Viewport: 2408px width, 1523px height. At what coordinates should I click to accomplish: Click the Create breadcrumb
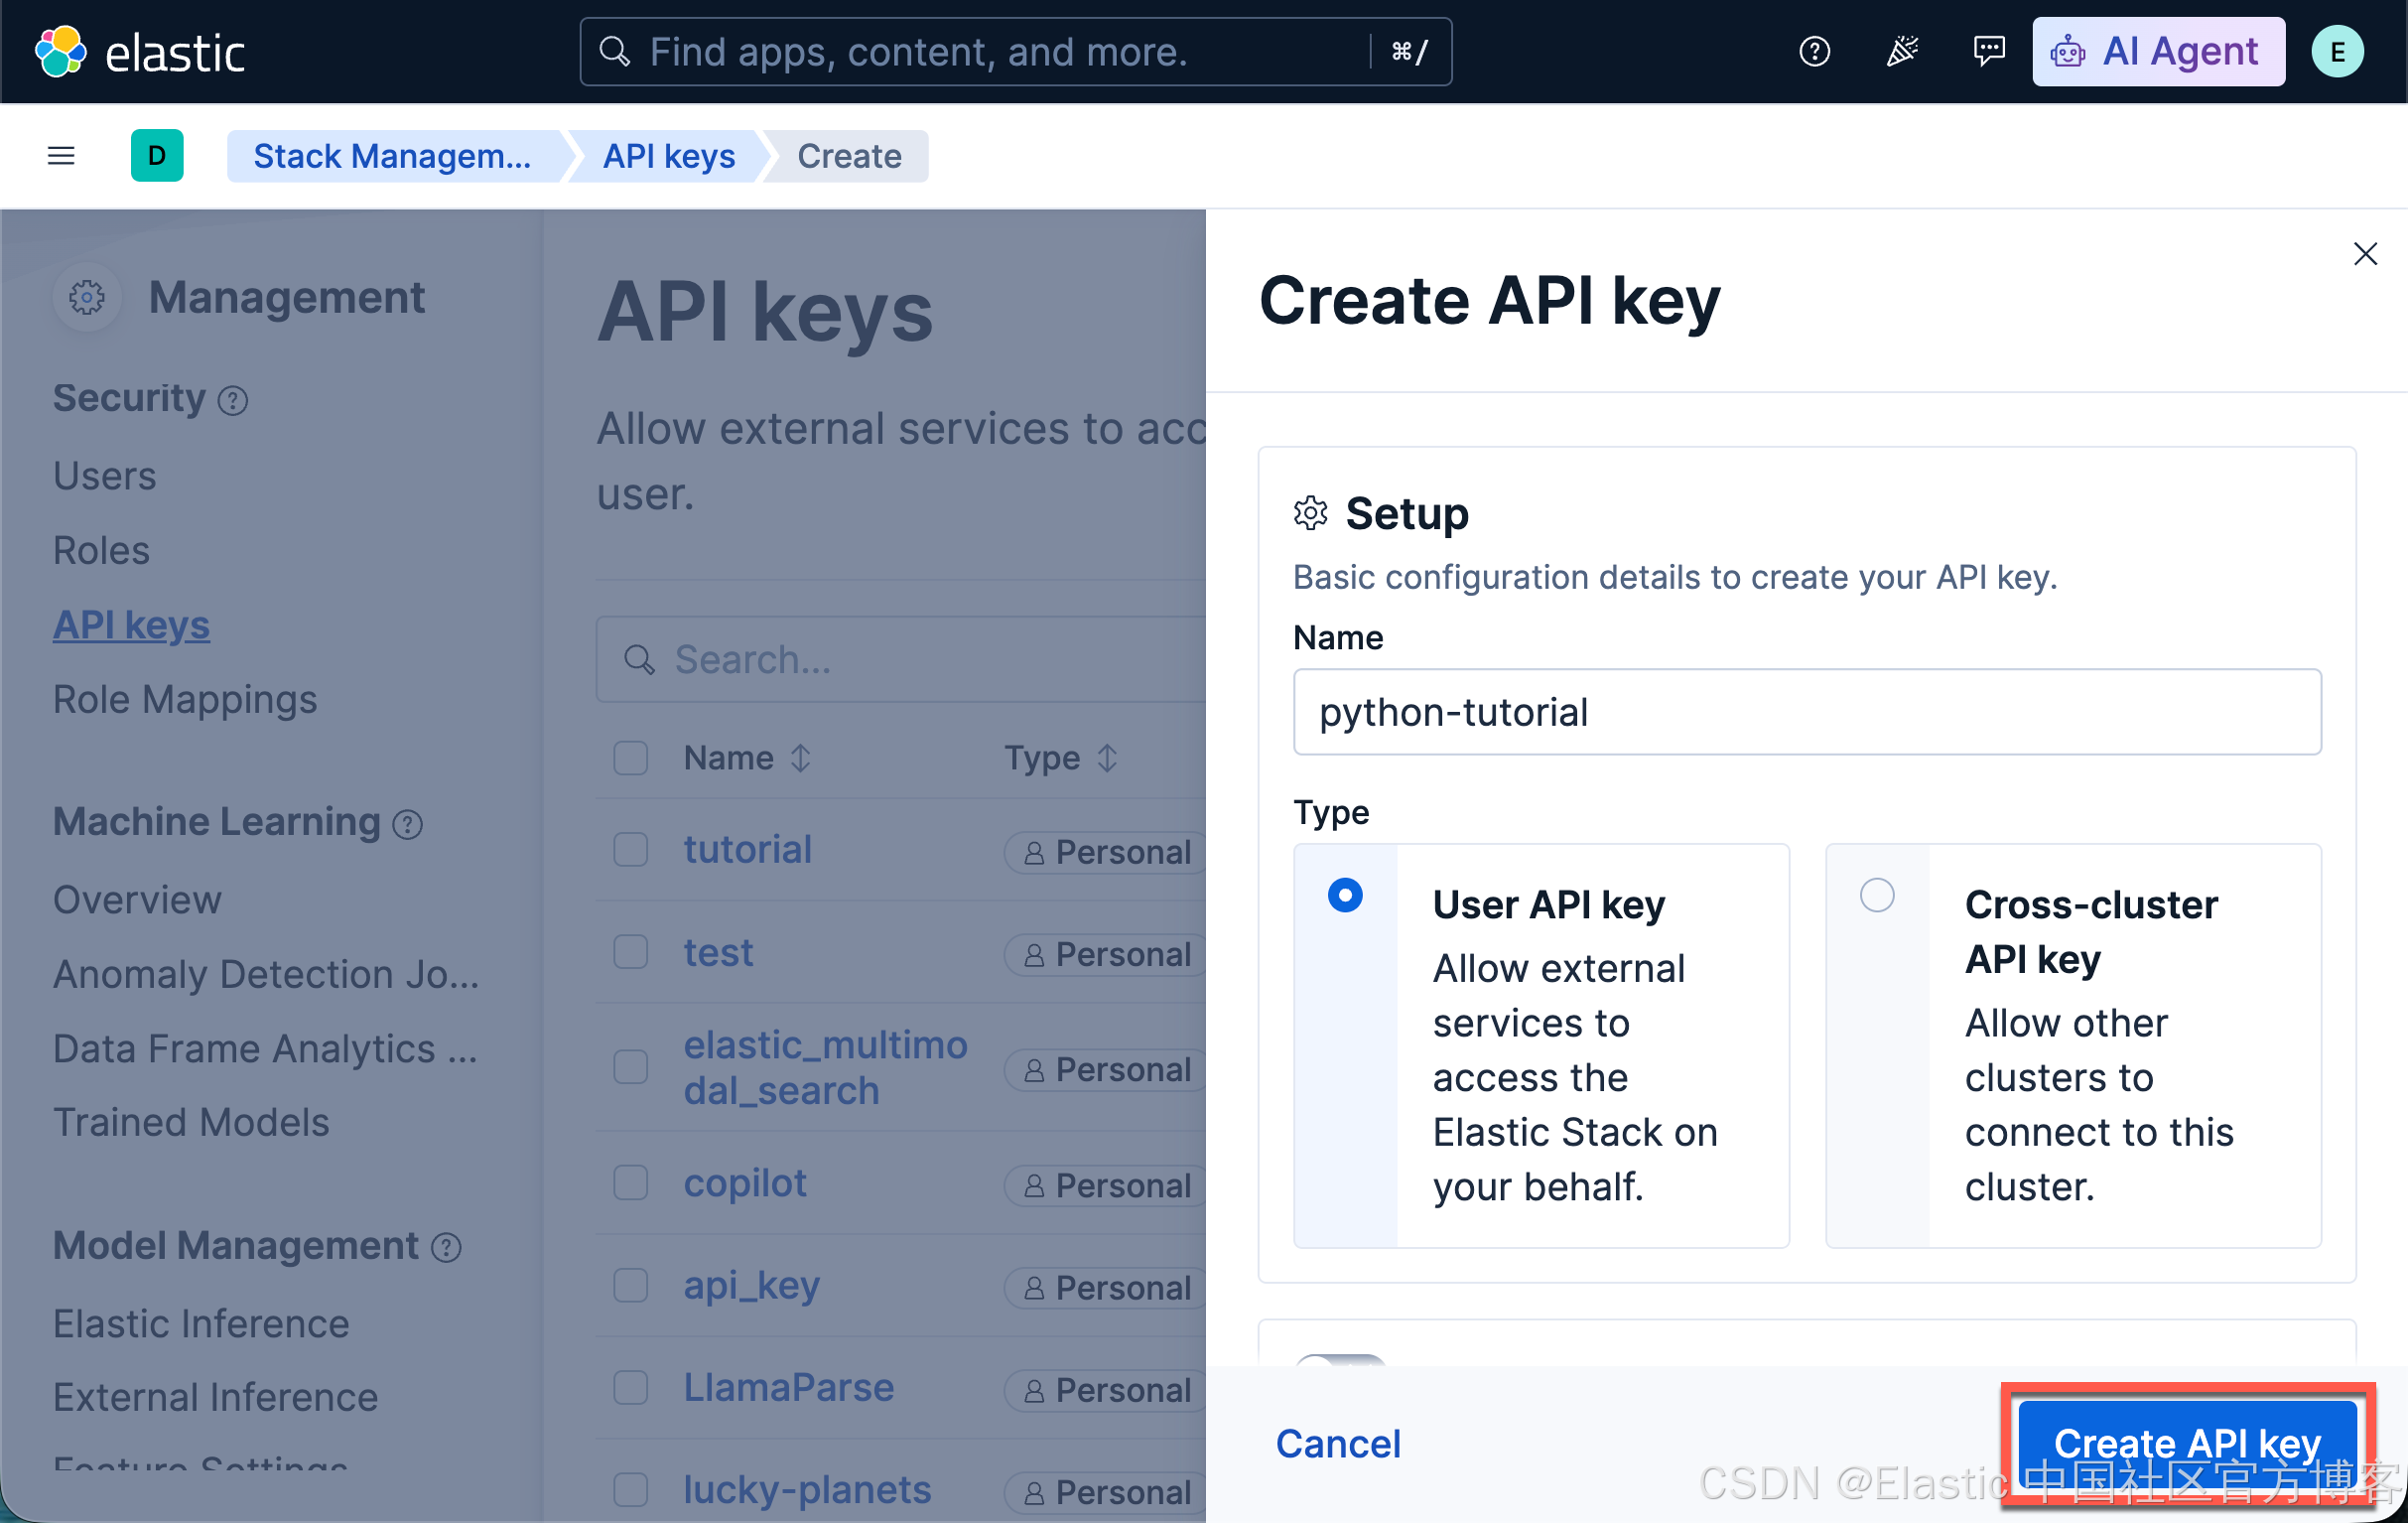(849, 156)
